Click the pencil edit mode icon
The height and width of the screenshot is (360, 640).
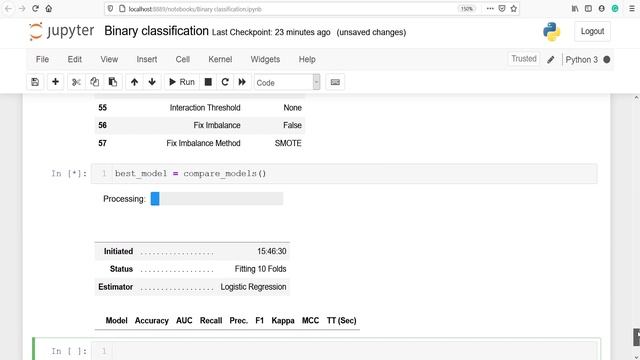tap(551, 60)
